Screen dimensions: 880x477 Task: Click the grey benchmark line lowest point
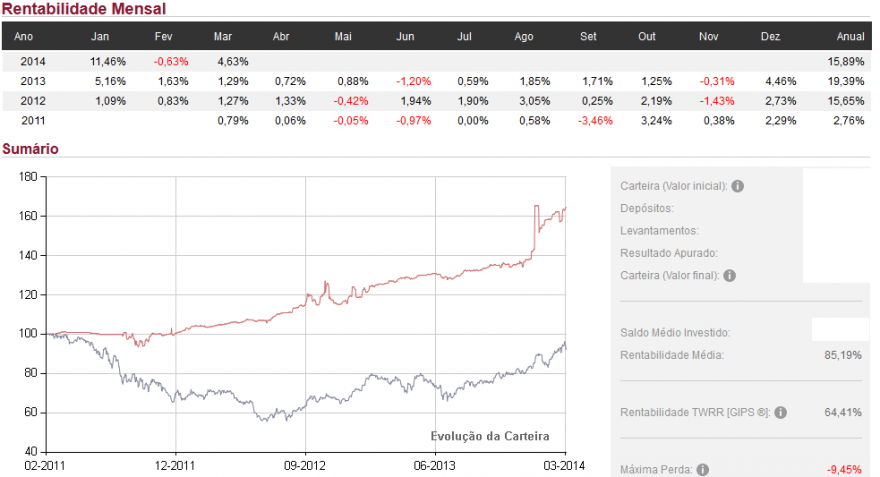point(265,420)
